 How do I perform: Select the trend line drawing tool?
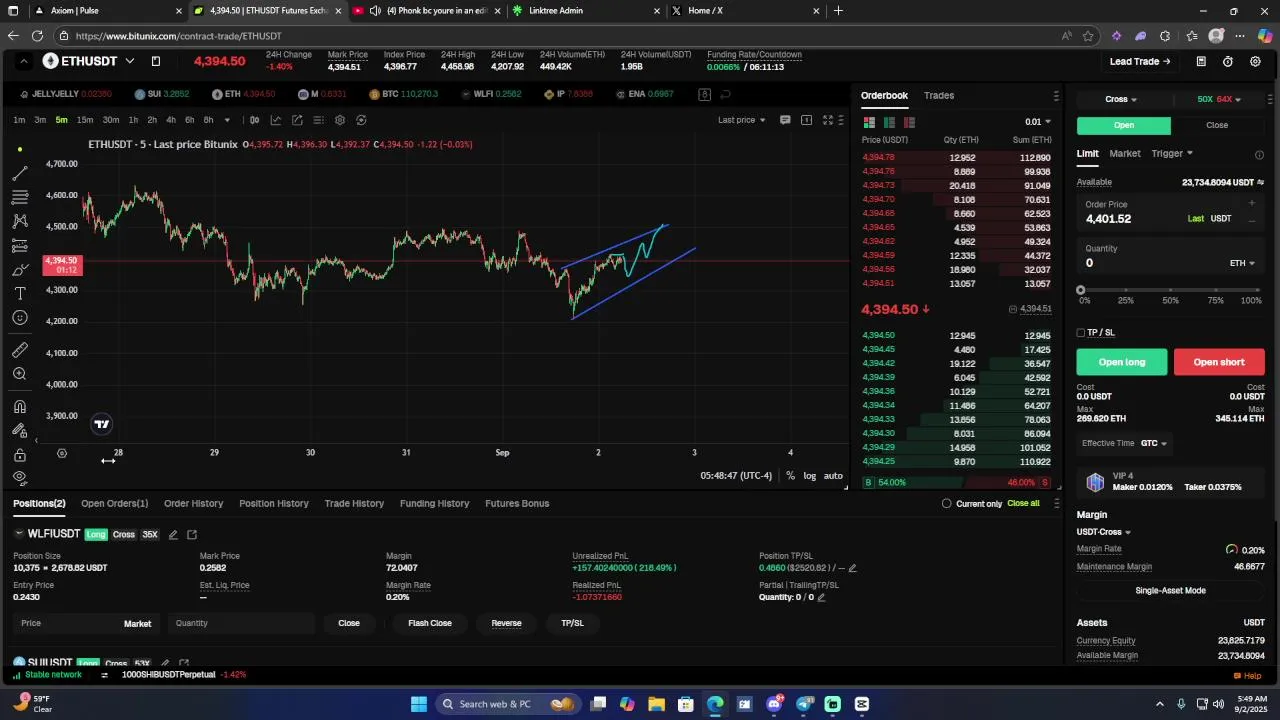19,173
